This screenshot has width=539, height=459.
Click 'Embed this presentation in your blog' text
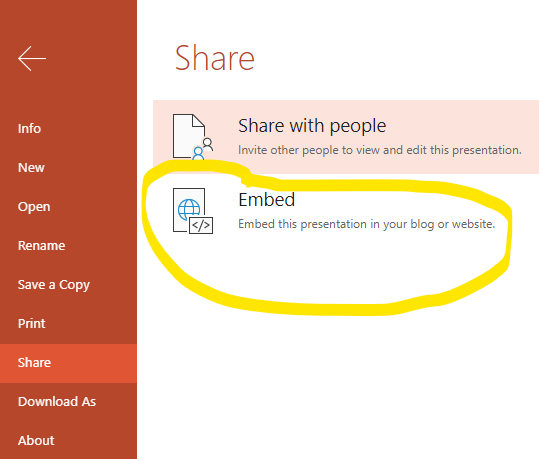366,224
